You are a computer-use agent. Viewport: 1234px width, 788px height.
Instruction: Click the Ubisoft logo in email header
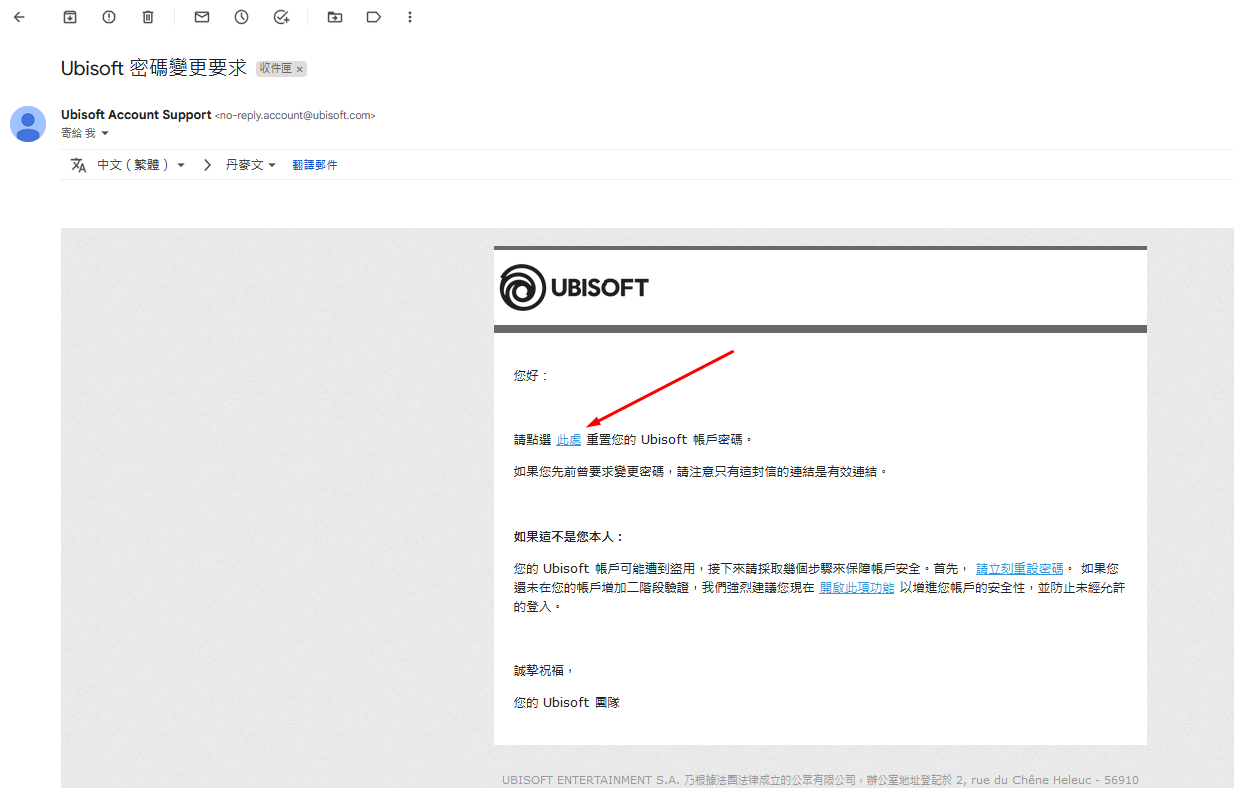(x=574, y=288)
